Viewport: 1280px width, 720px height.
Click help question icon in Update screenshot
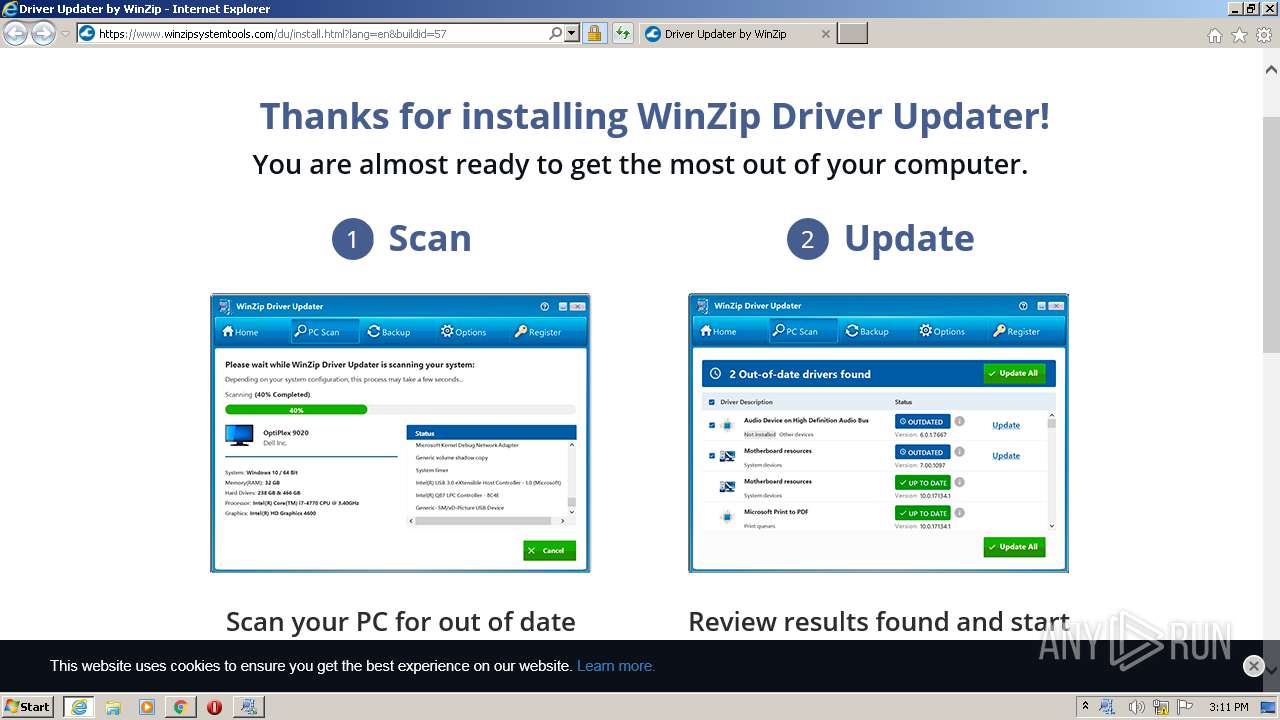pyautogui.click(x=1023, y=306)
